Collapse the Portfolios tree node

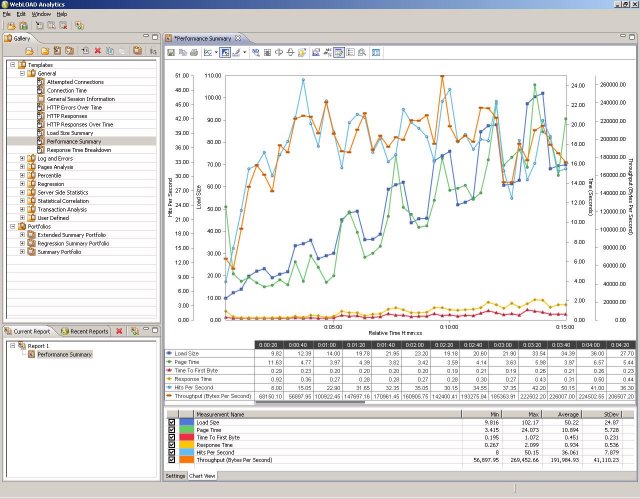[x=12, y=226]
